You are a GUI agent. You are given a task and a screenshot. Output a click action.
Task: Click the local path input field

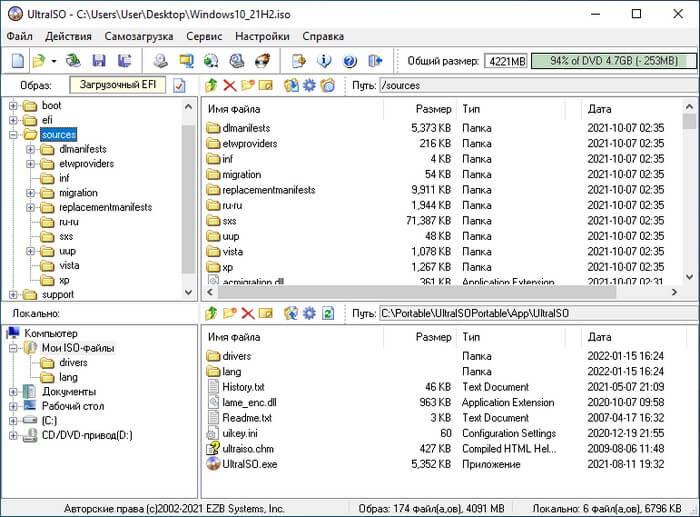click(x=536, y=314)
